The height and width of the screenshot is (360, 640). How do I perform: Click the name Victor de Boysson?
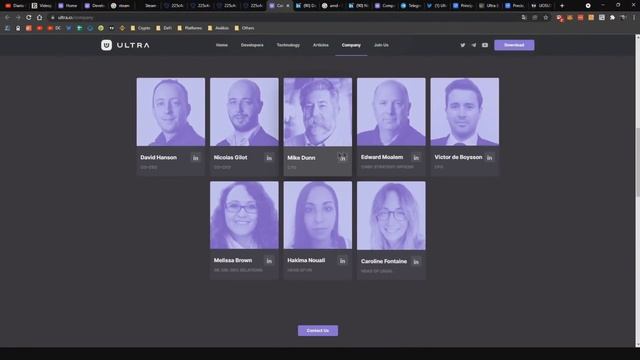coord(458,157)
